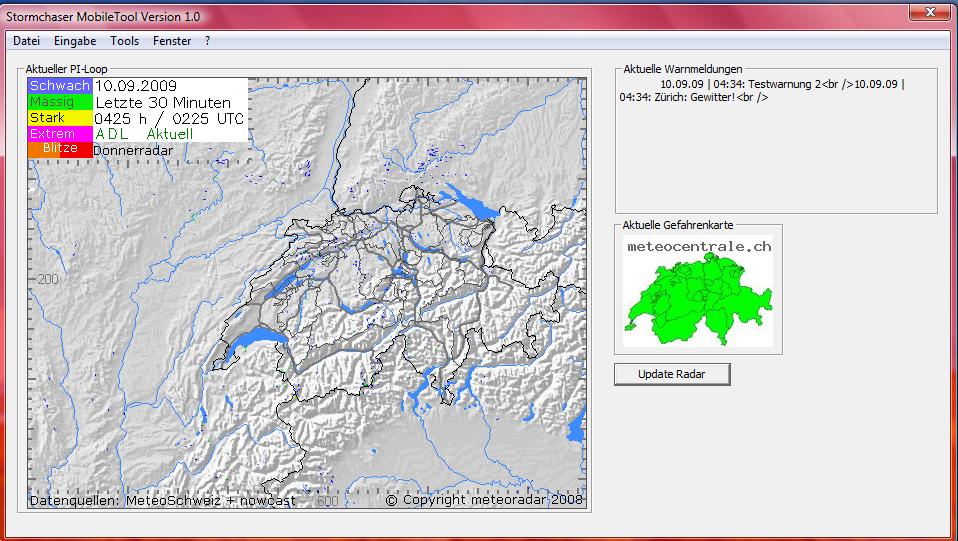Click the blue Schwach legend swatch
Viewport: 958px width, 541px height.
[60, 86]
